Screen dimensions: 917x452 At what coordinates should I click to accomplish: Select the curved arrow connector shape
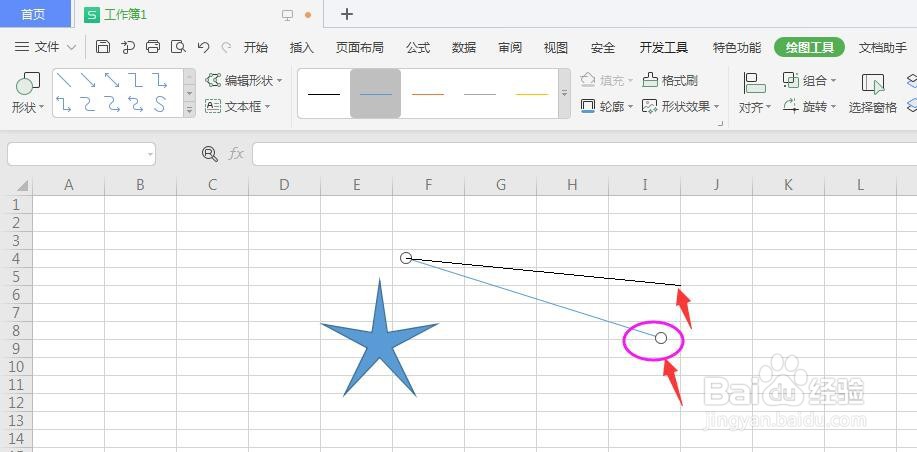tap(112, 104)
